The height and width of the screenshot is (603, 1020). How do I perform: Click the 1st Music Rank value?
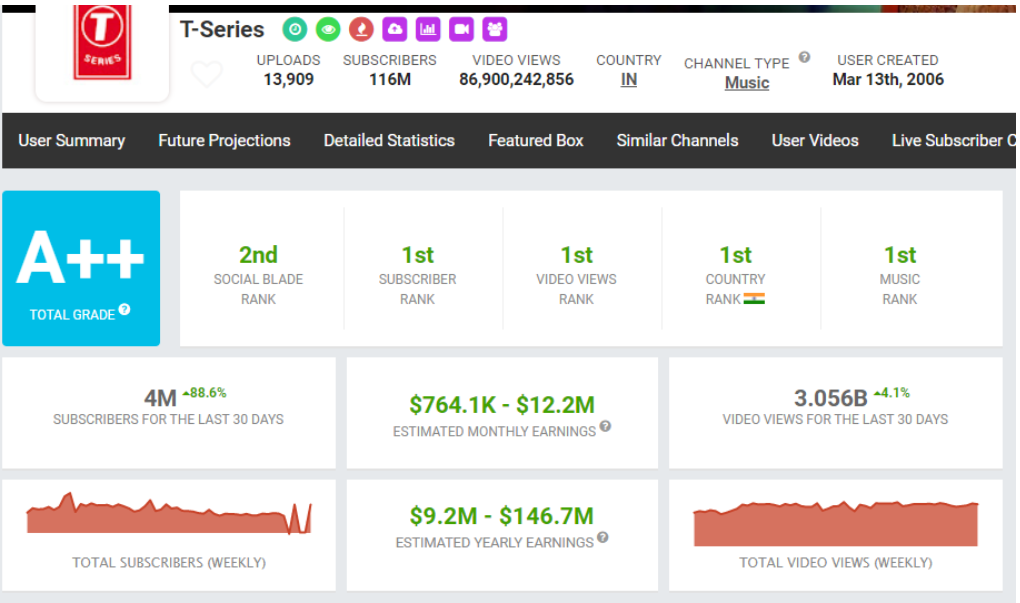[x=900, y=254]
